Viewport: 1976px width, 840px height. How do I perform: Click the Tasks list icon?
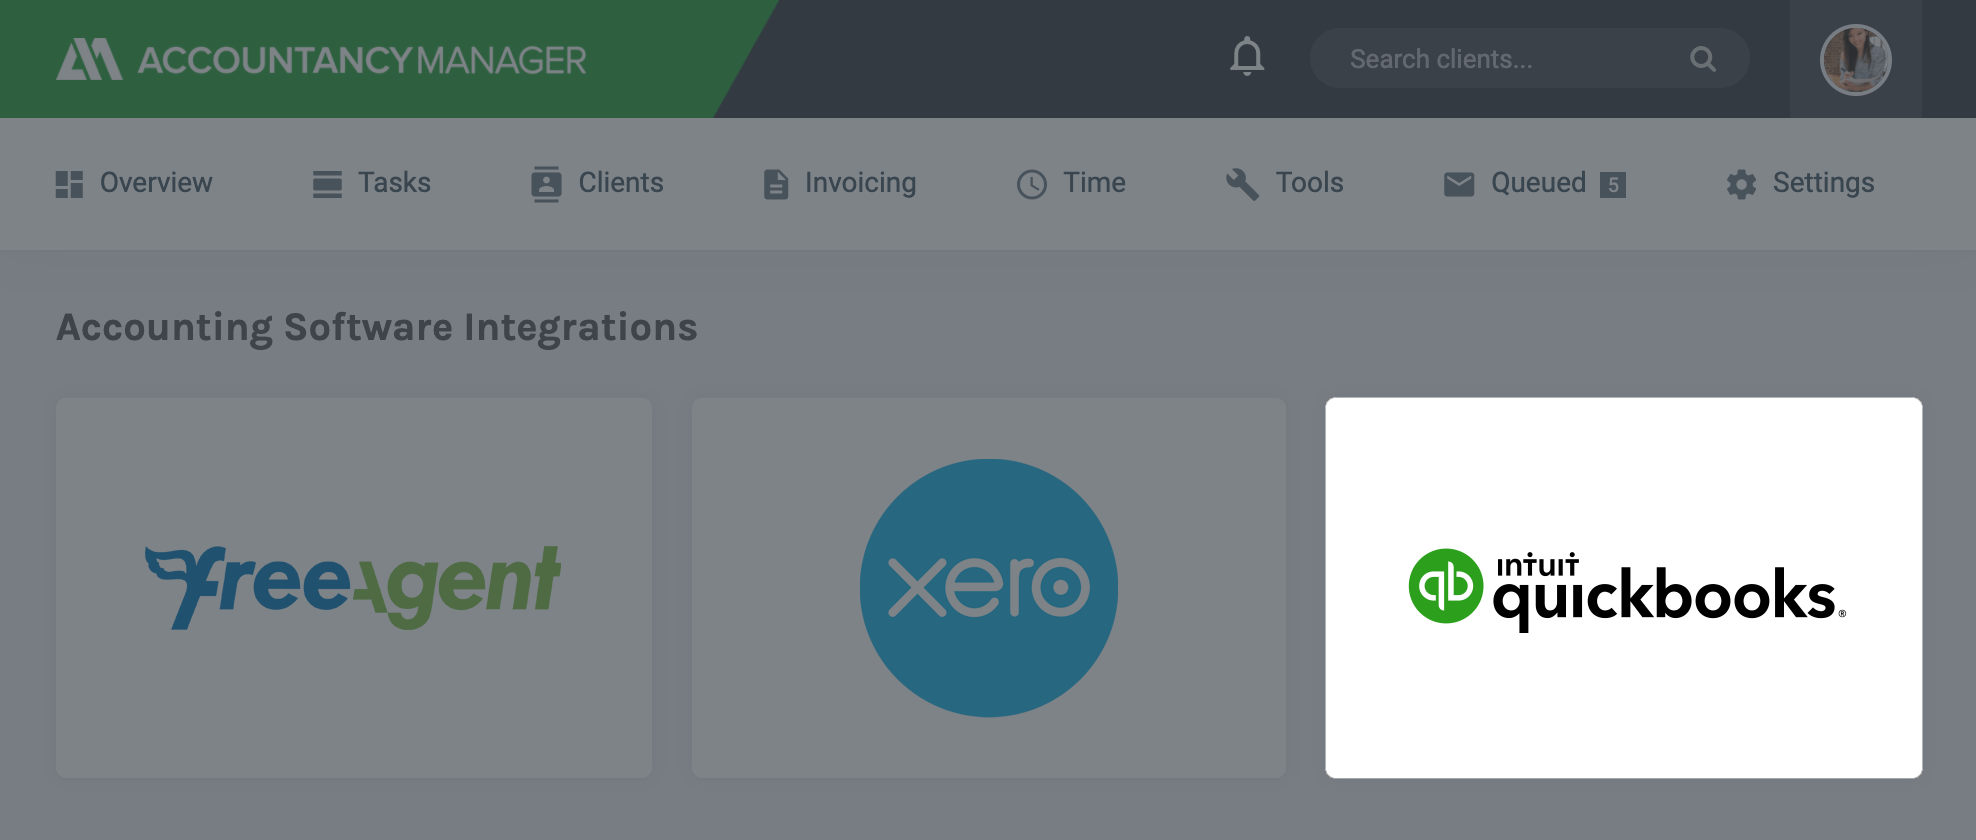pyautogui.click(x=327, y=184)
